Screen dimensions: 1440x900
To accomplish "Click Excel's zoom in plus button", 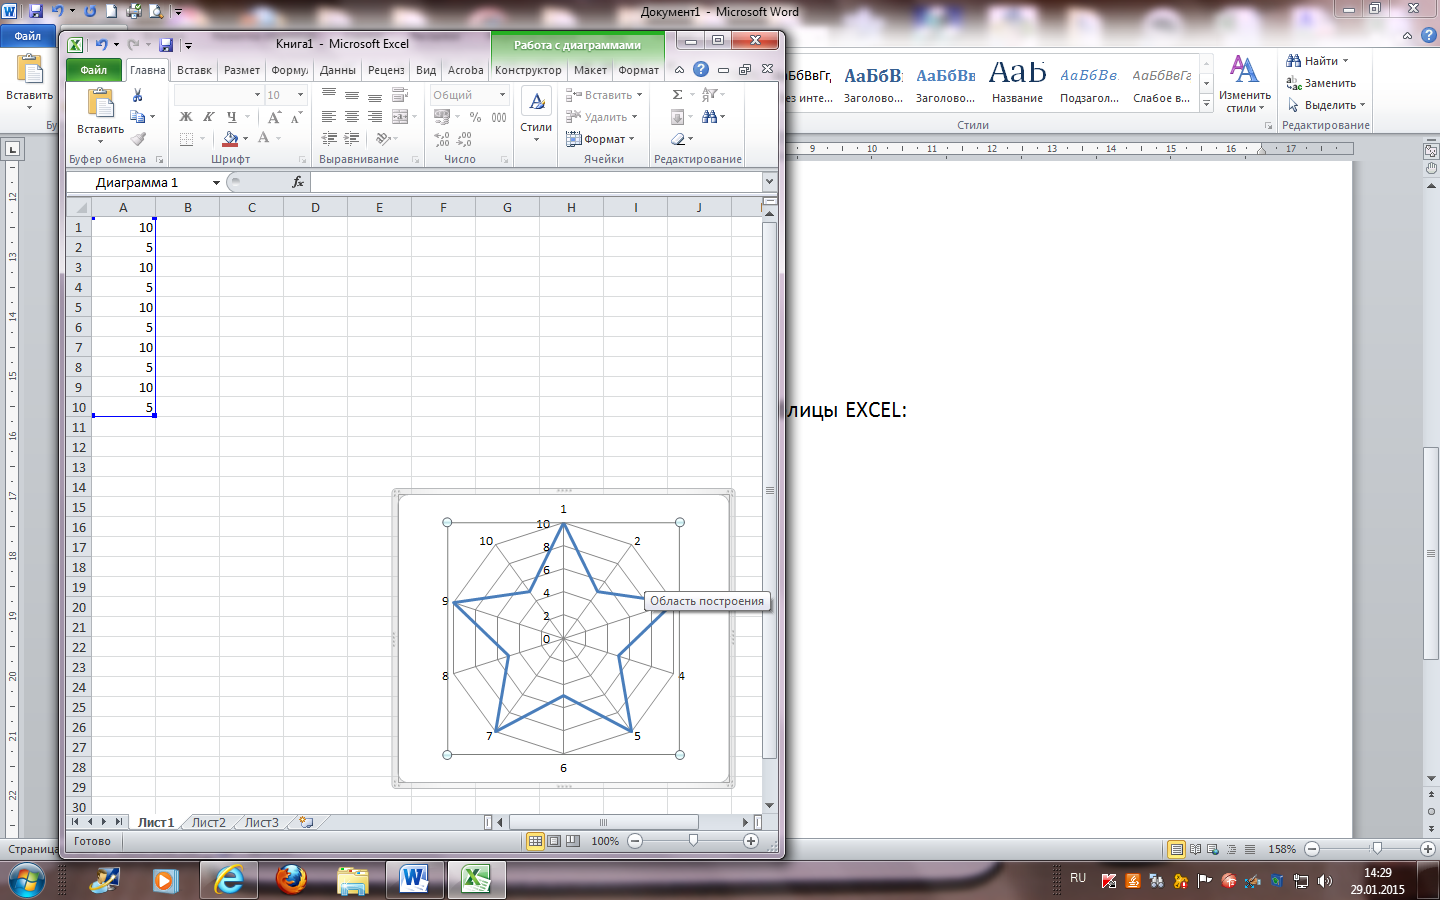I will tap(751, 841).
